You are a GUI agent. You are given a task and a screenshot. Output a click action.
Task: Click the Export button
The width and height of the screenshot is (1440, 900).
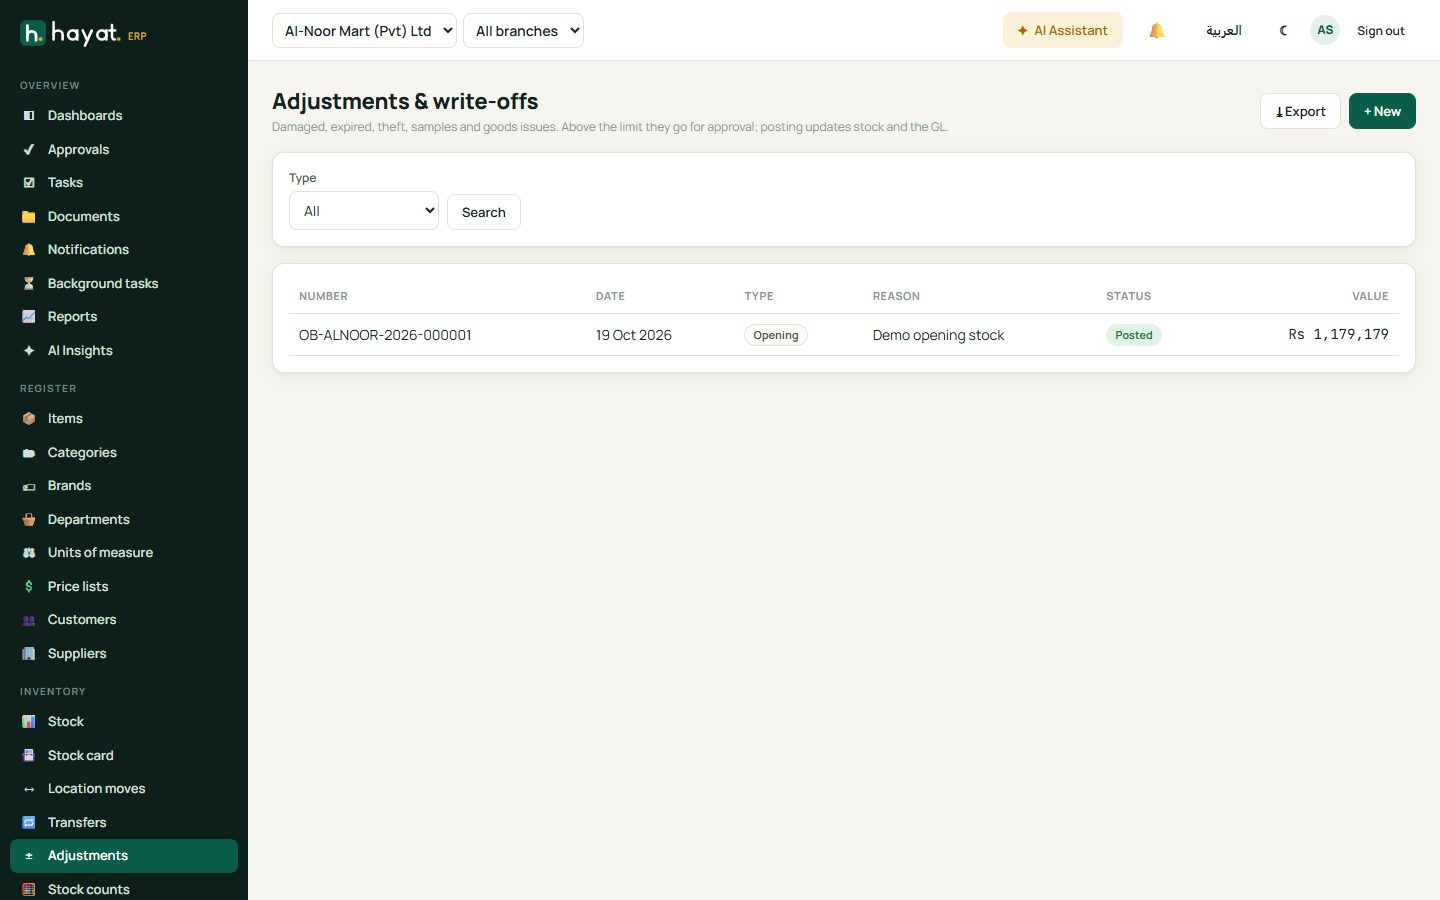pyautogui.click(x=1300, y=111)
